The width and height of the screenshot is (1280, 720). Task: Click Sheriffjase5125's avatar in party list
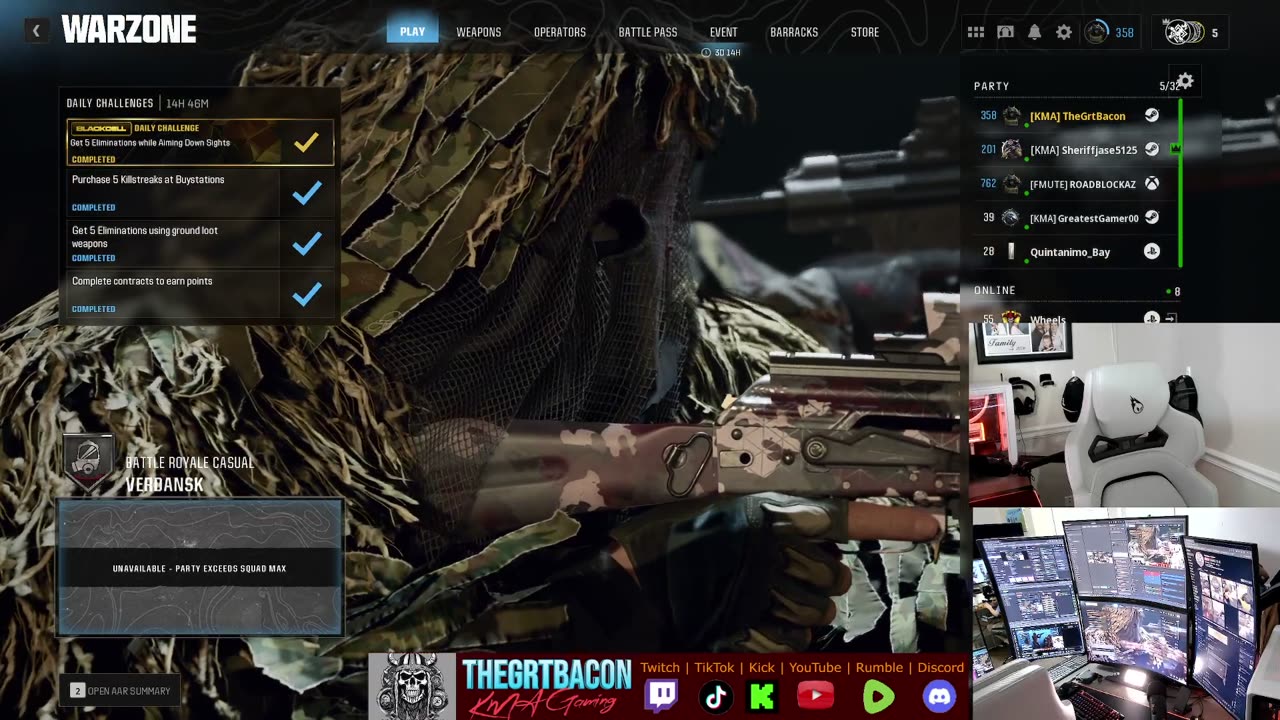[1011, 150]
